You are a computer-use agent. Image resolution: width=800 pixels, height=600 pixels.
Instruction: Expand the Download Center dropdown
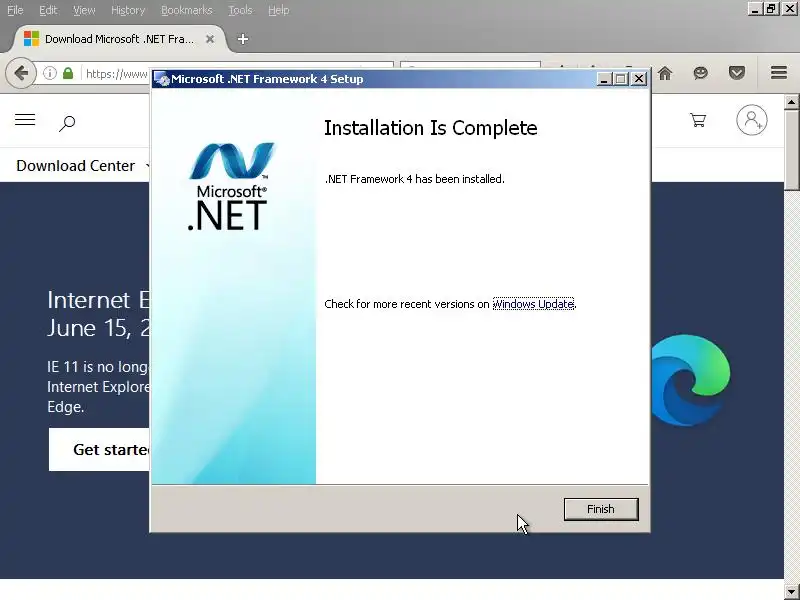(x=83, y=166)
